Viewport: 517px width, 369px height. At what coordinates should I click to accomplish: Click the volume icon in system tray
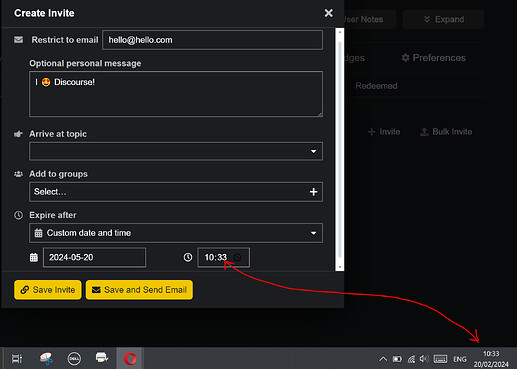pyautogui.click(x=424, y=359)
